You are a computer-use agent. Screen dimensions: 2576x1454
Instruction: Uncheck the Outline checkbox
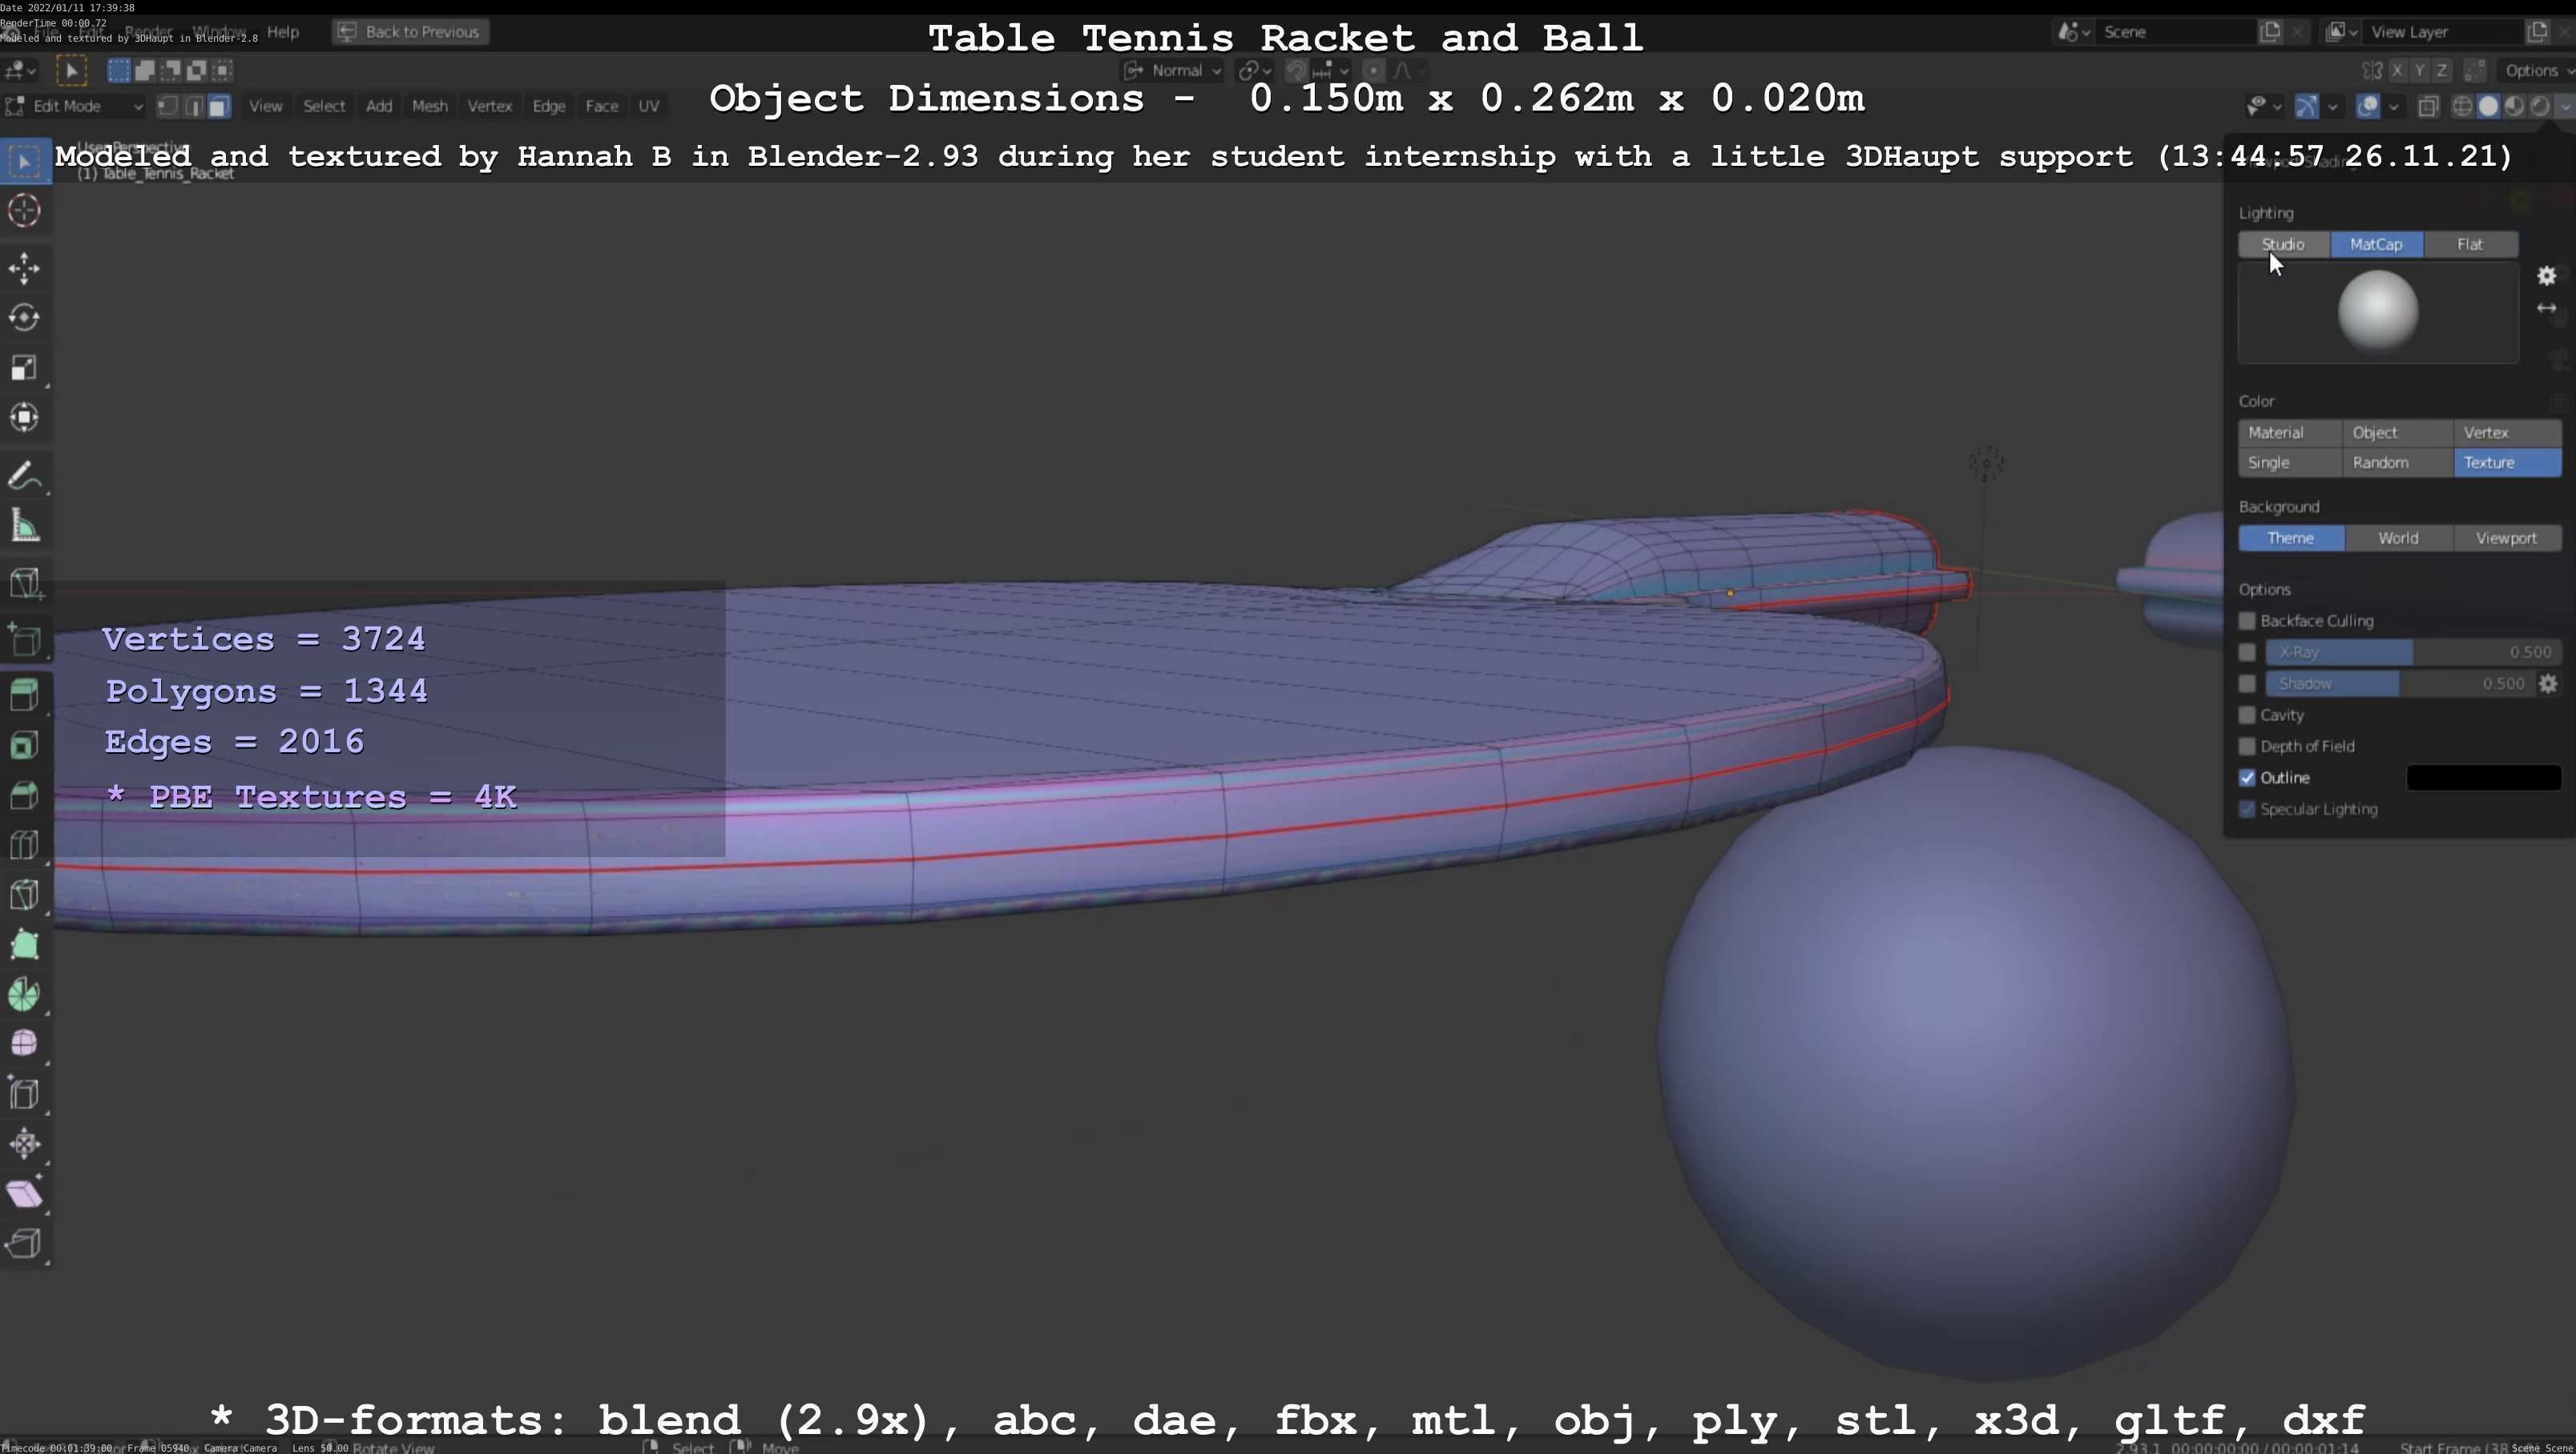2247,778
